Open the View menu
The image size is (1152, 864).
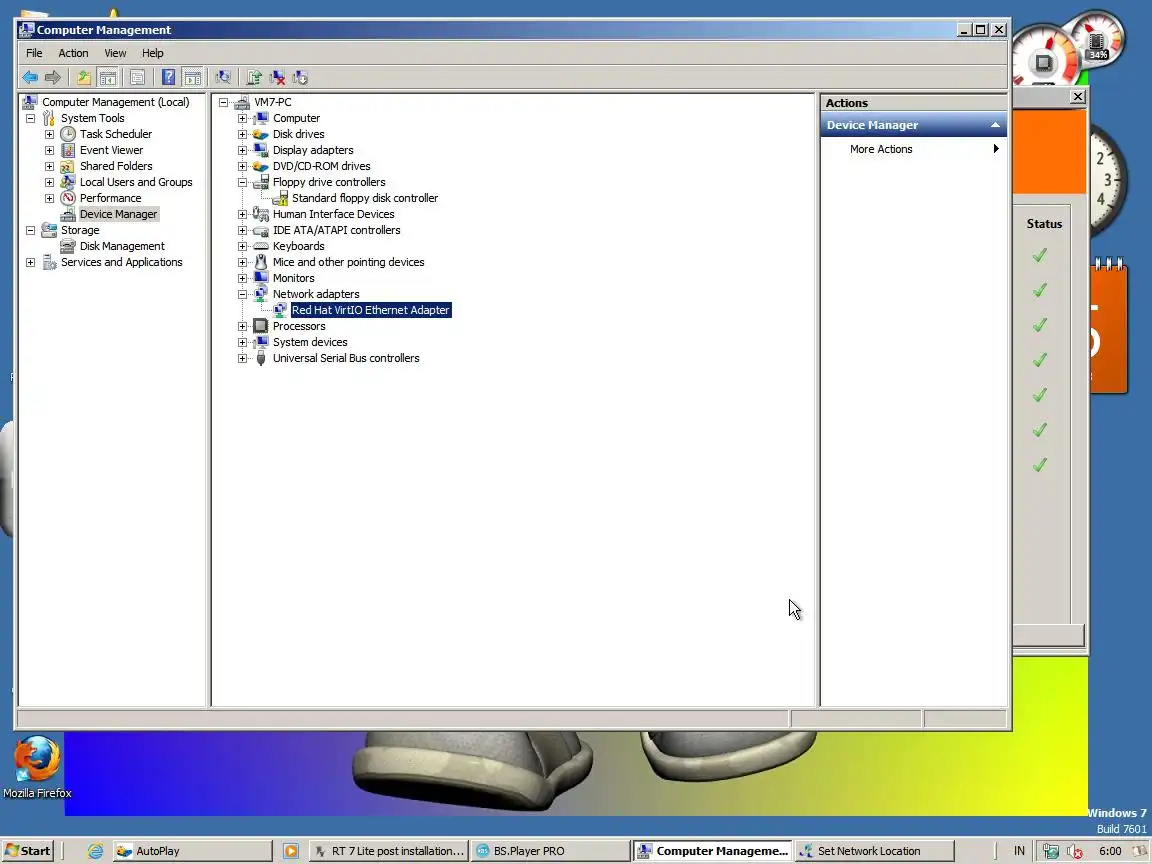(x=115, y=53)
